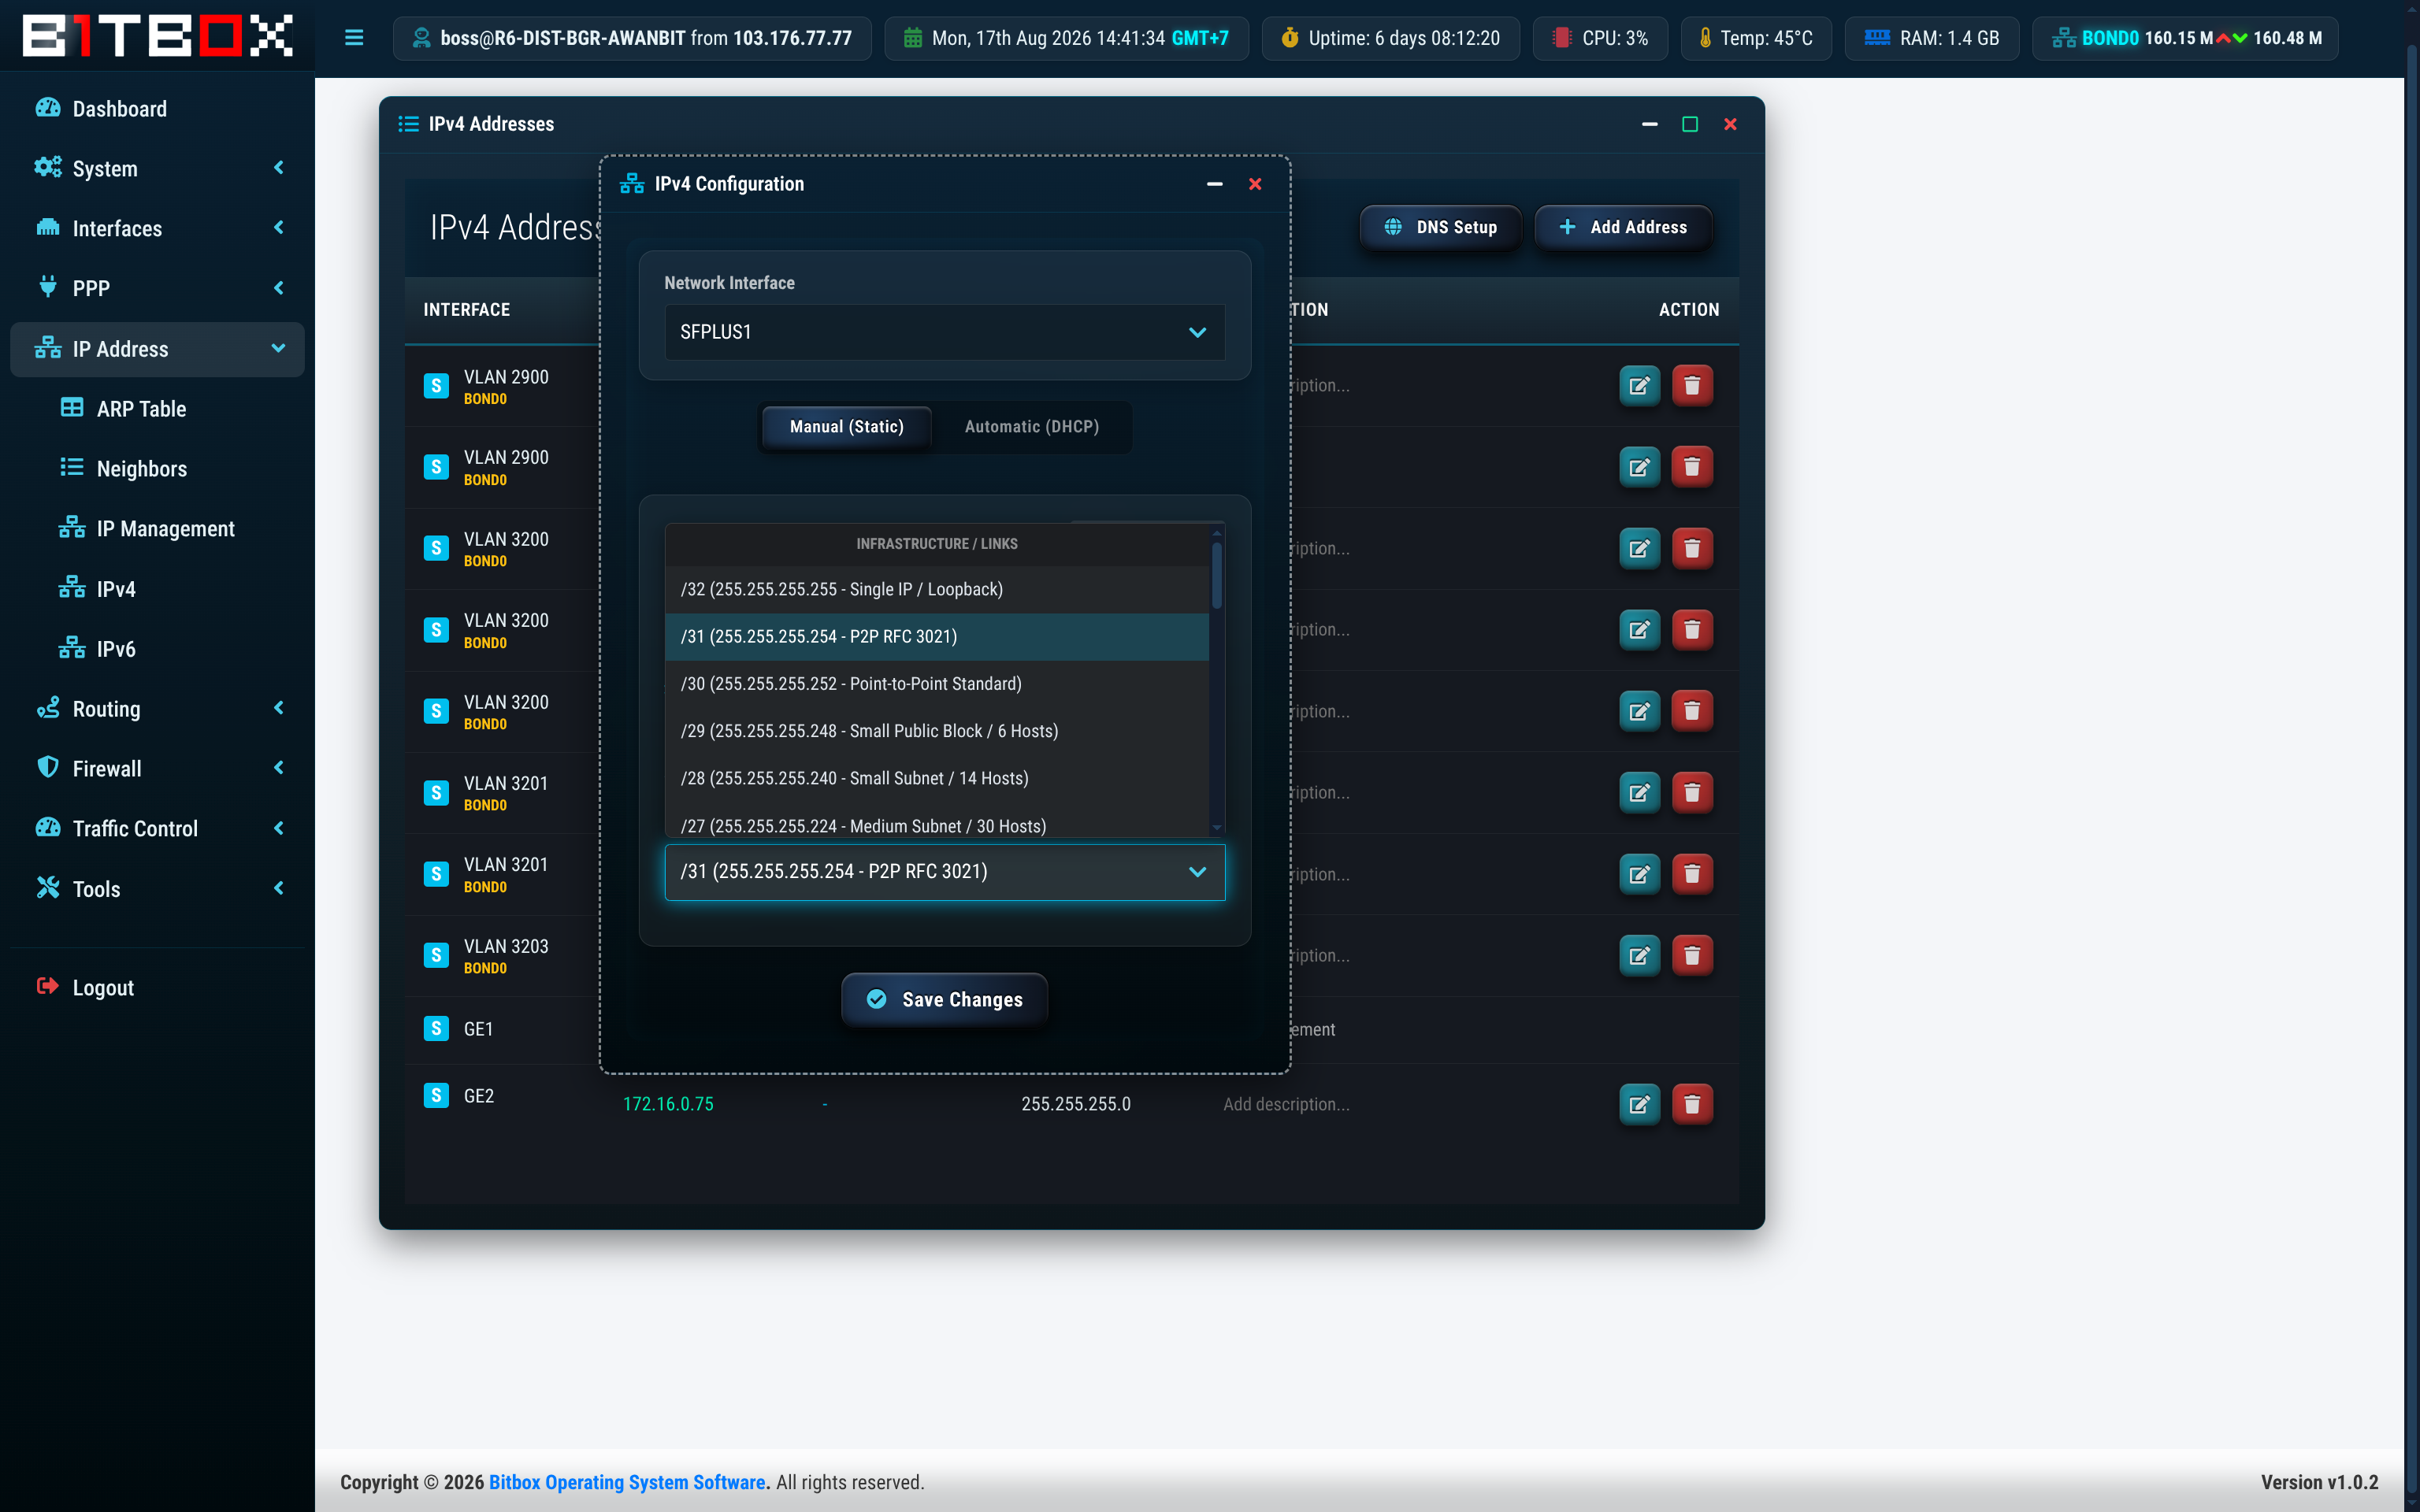
Task: Click the network icon in IPv4 Configuration title
Action: click(632, 184)
